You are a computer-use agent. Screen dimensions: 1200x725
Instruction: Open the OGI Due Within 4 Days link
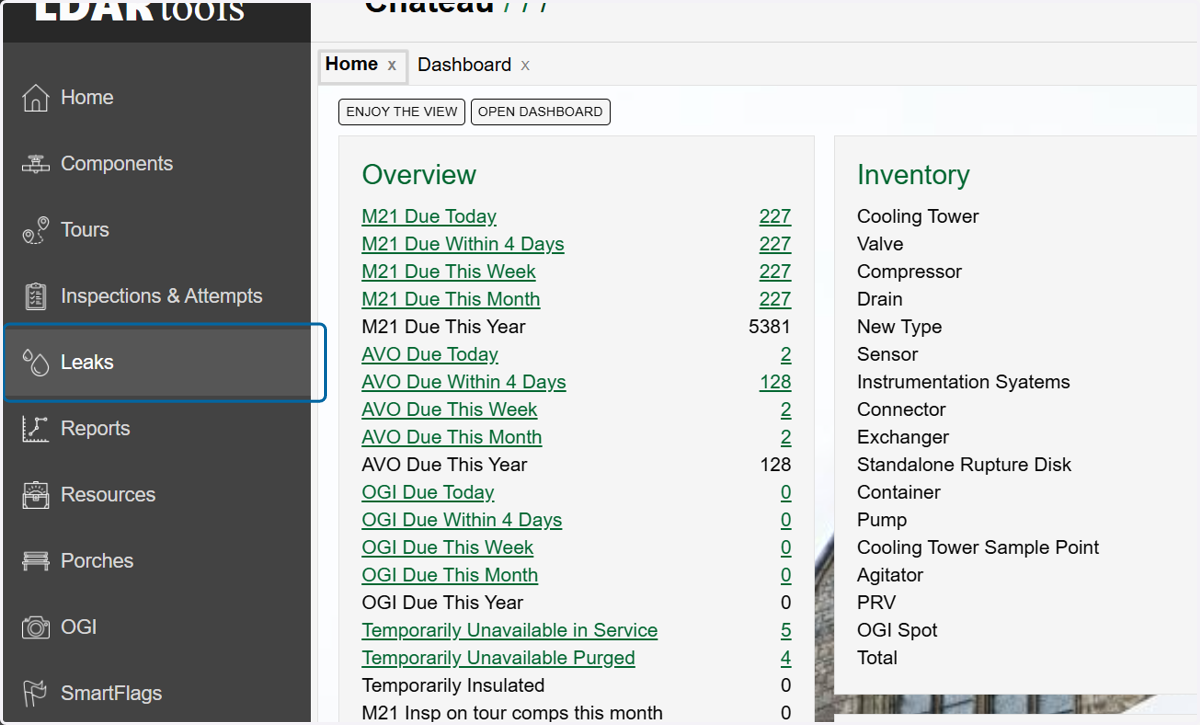(x=462, y=520)
